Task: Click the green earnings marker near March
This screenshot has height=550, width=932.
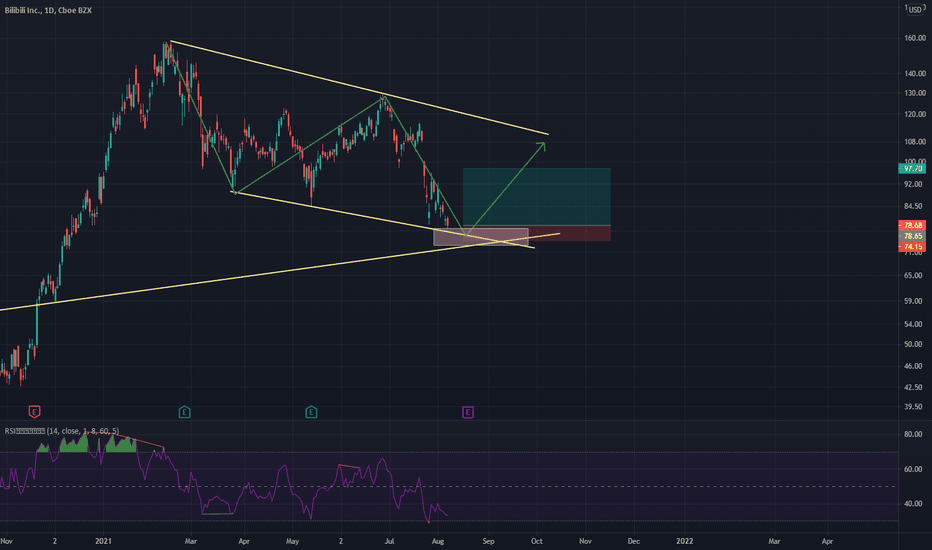Action: (x=185, y=412)
